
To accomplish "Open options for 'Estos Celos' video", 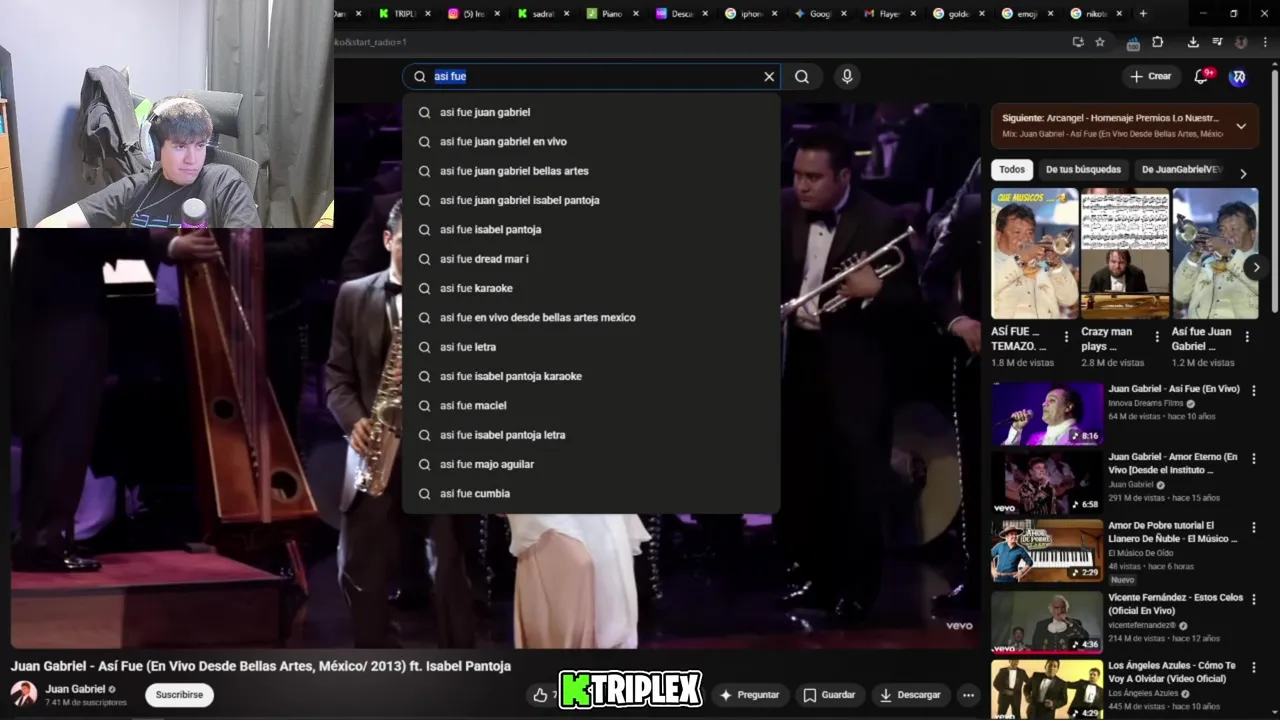I will [x=1253, y=598].
